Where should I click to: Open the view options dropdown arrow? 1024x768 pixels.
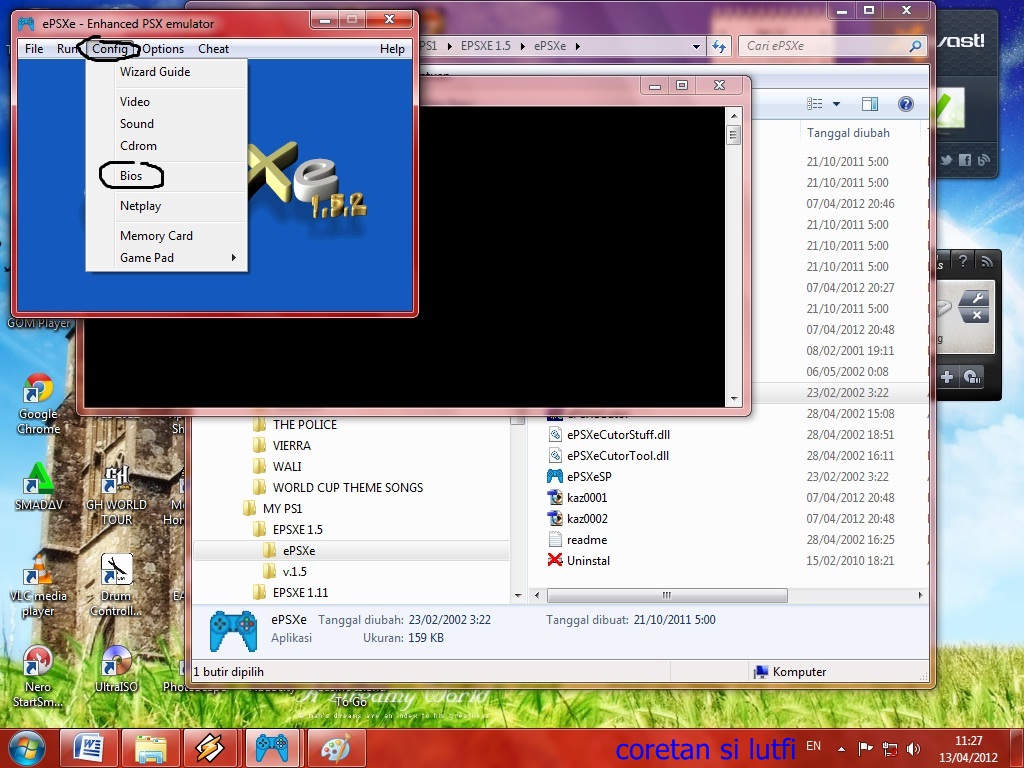836,104
